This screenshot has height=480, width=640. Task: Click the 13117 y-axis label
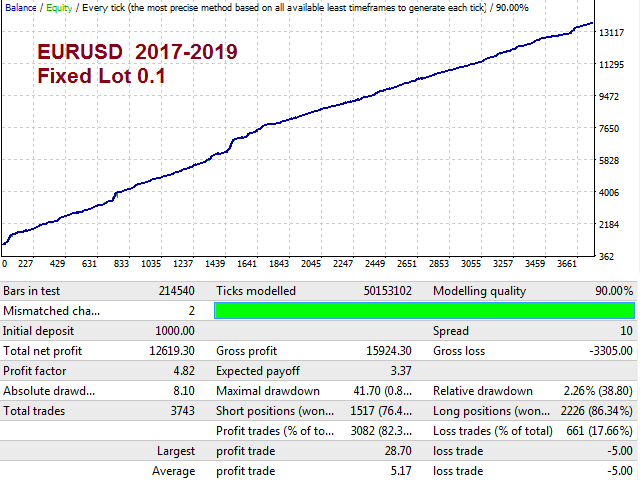(611, 32)
